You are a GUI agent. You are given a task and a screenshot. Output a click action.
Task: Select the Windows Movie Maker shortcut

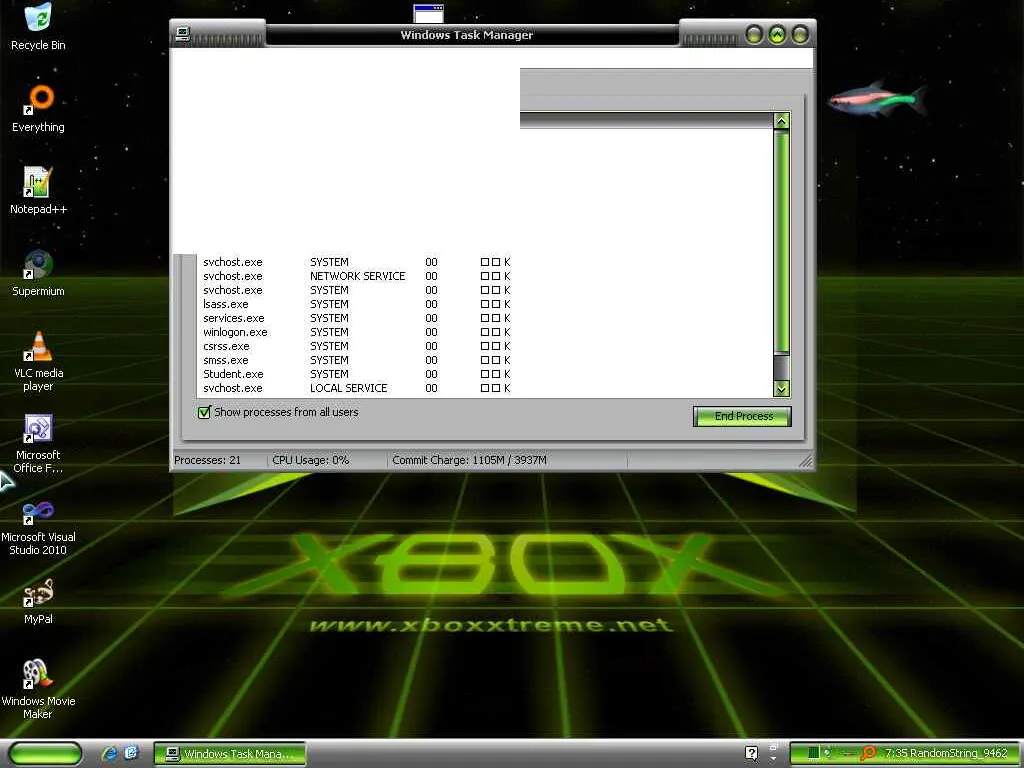pos(38,689)
